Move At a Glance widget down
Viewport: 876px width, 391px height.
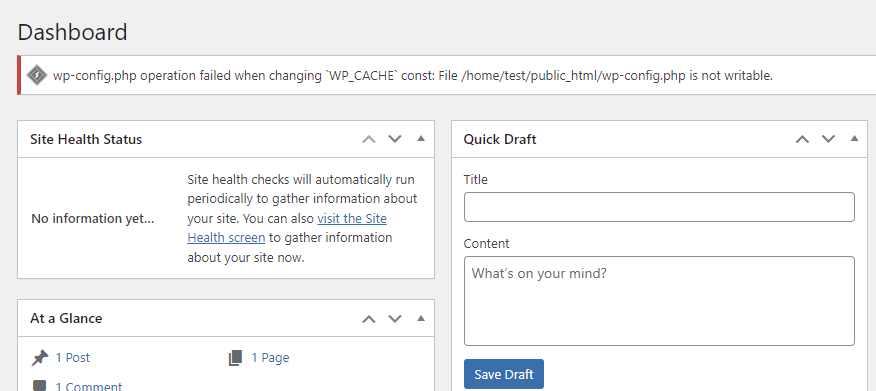[395, 319]
